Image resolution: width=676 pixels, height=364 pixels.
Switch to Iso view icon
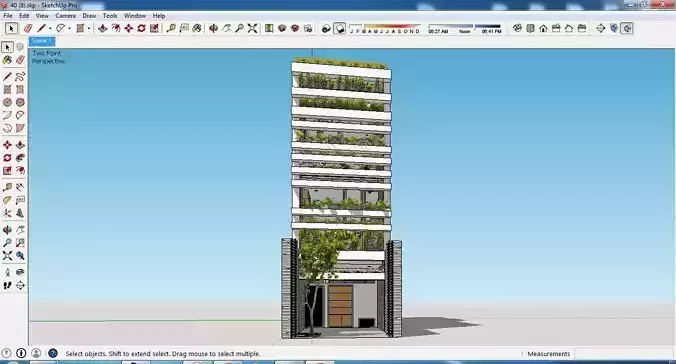[x=517, y=28]
